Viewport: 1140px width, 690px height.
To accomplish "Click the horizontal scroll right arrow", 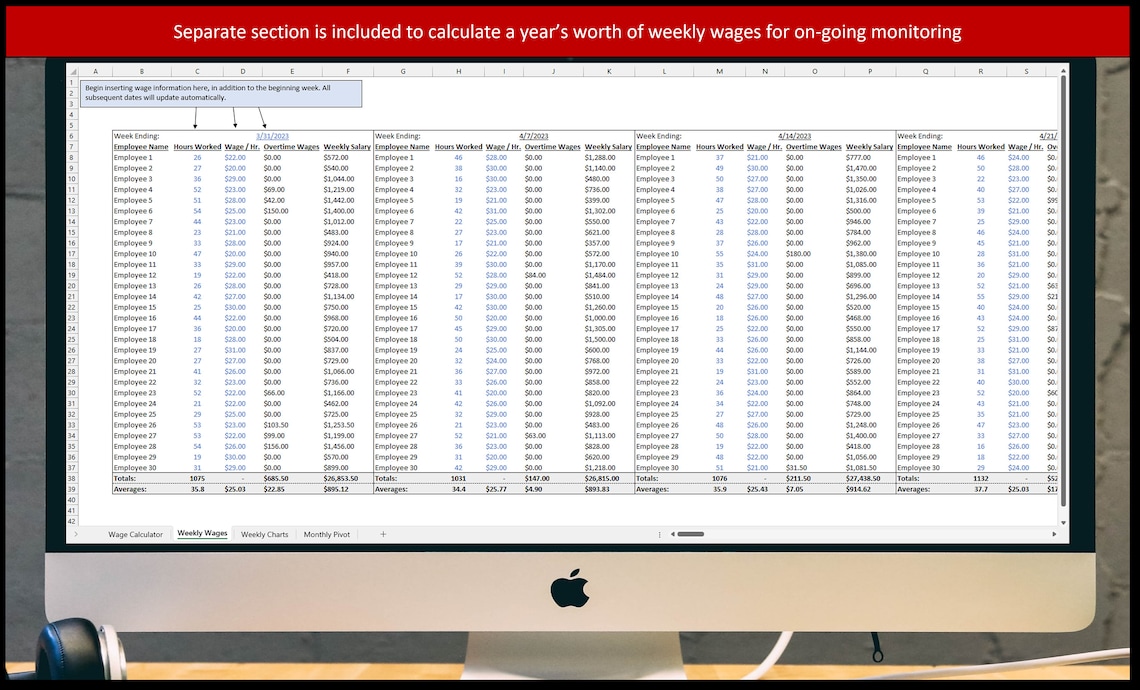I will (1055, 533).
